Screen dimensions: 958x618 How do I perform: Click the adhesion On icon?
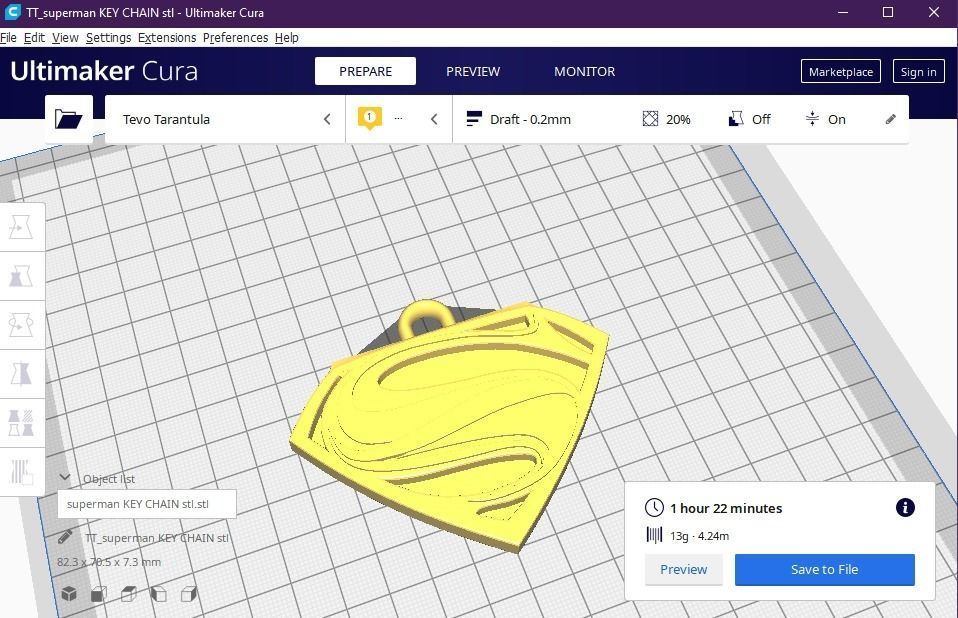(812, 118)
